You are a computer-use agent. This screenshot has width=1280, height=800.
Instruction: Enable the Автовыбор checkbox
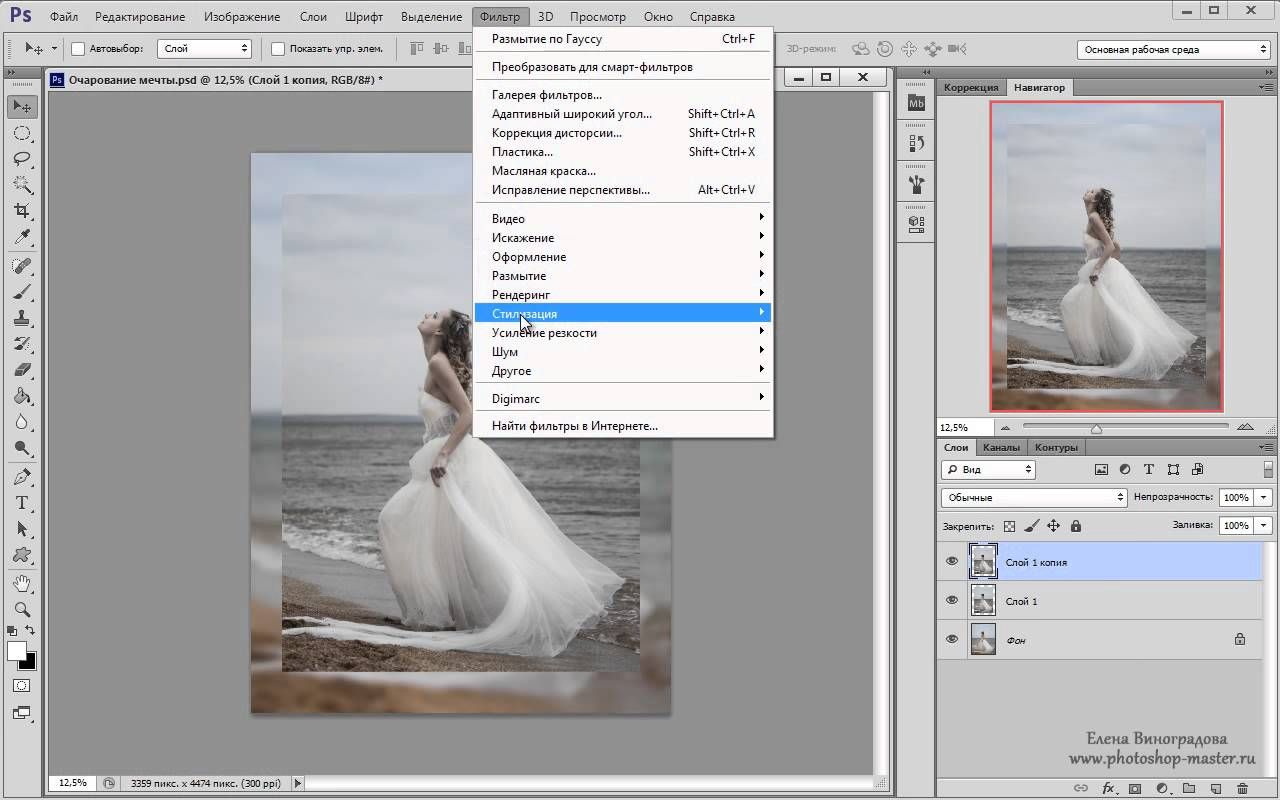78,49
